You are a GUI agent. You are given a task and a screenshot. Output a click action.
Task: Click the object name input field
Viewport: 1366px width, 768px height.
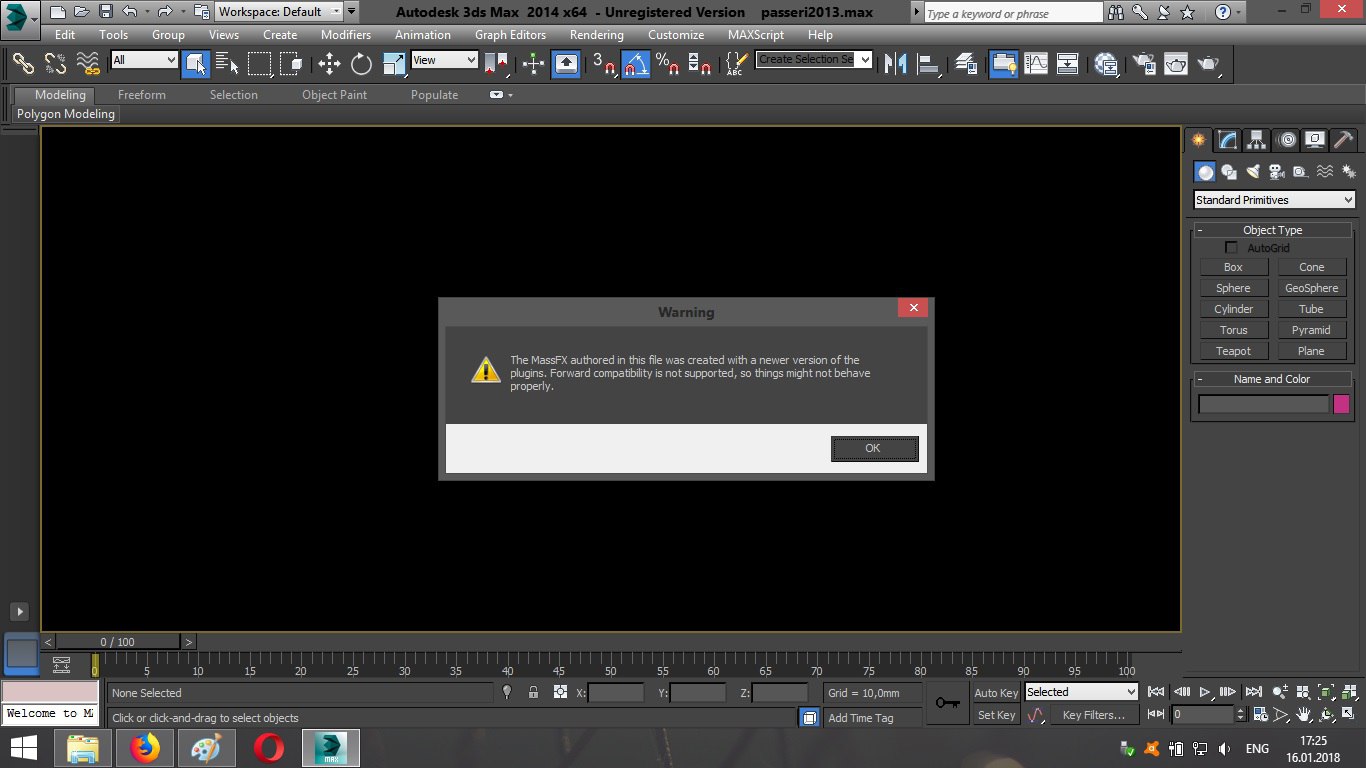pyautogui.click(x=1264, y=404)
